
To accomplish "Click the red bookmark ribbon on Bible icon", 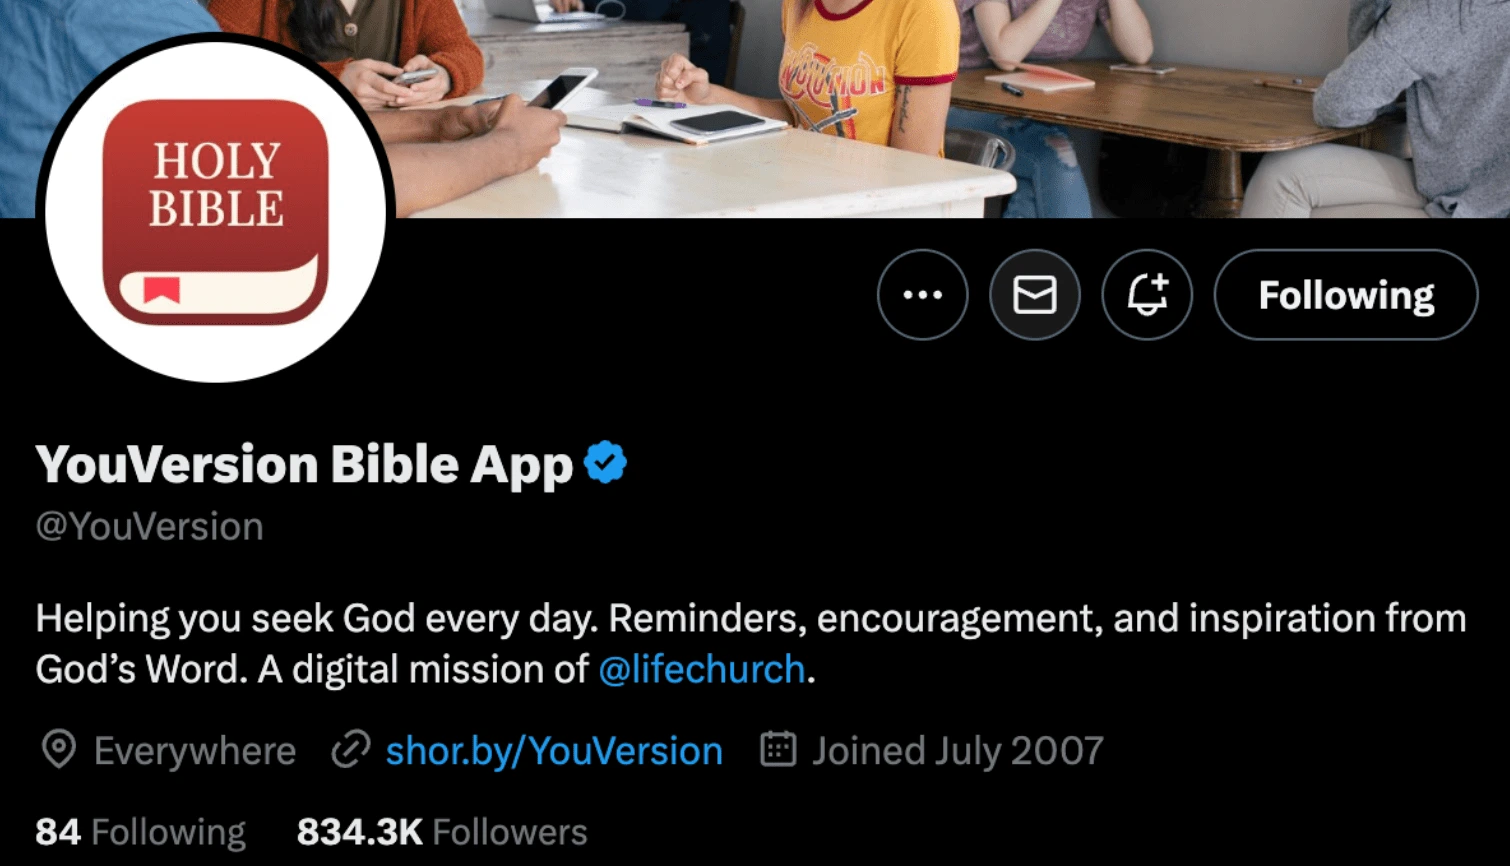I will click(161, 290).
